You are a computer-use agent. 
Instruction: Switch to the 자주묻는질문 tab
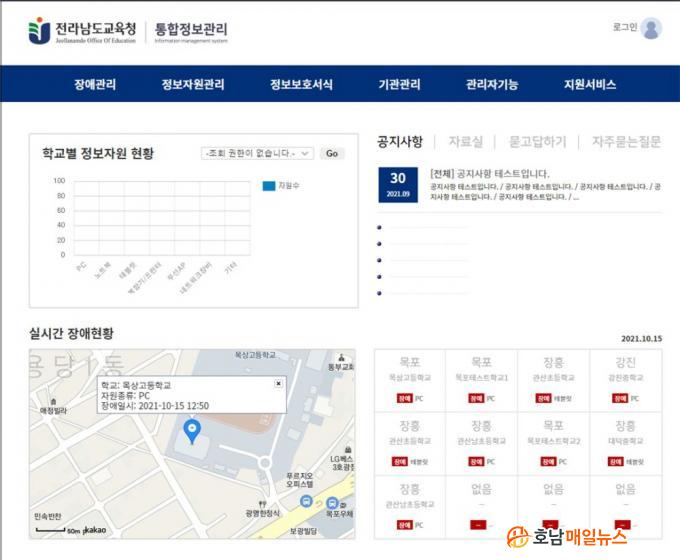tap(626, 142)
